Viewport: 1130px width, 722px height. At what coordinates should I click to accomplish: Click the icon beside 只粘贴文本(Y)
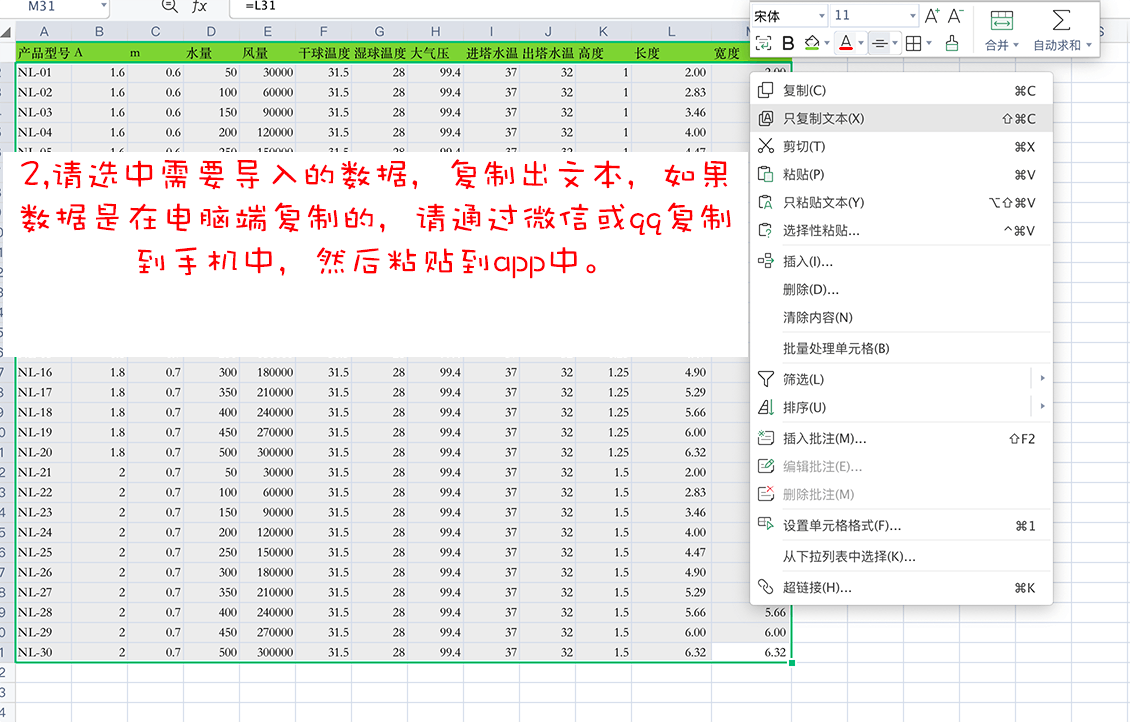[765, 202]
